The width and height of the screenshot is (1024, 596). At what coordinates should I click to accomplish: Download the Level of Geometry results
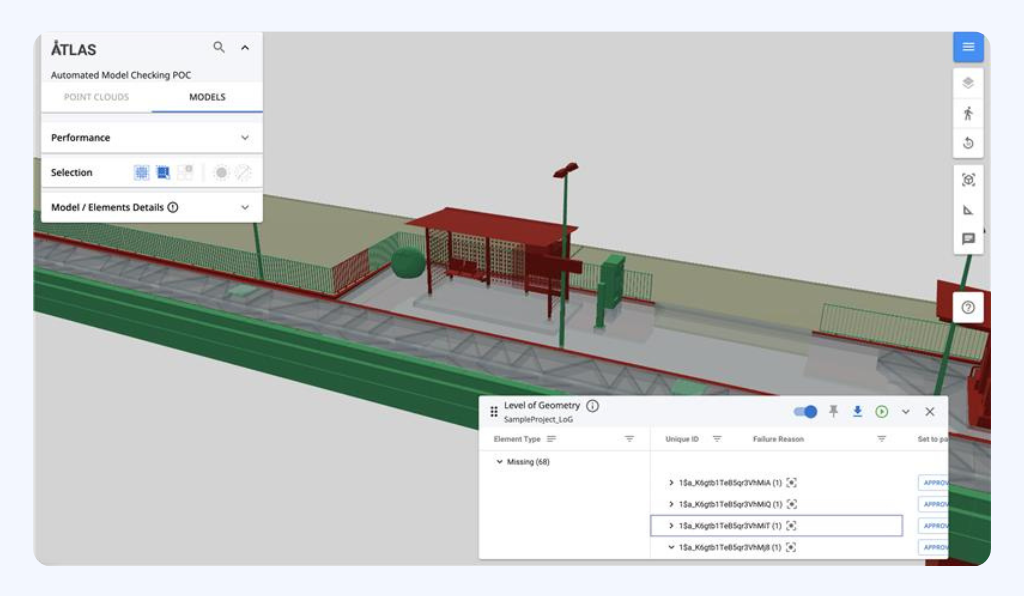point(857,412)
